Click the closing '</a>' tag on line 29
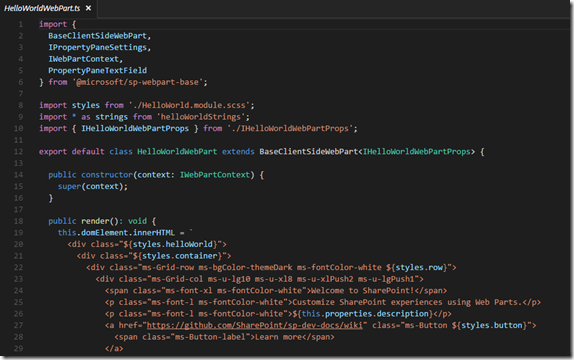 114,349
